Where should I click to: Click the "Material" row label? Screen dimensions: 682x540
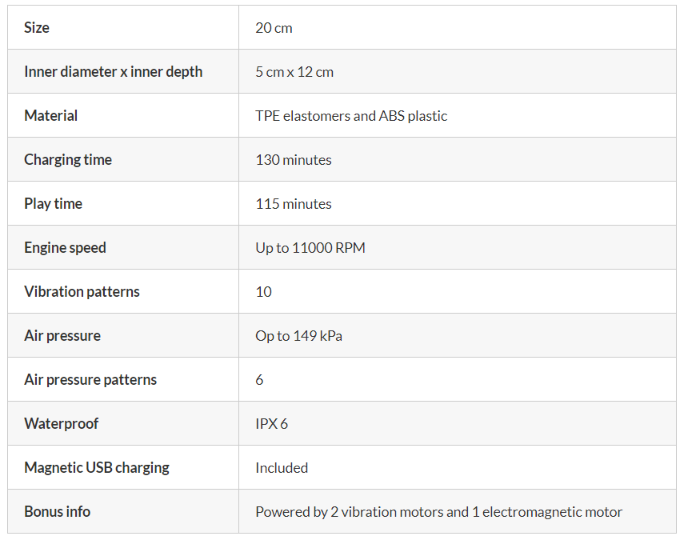click(x=51, y=116)
